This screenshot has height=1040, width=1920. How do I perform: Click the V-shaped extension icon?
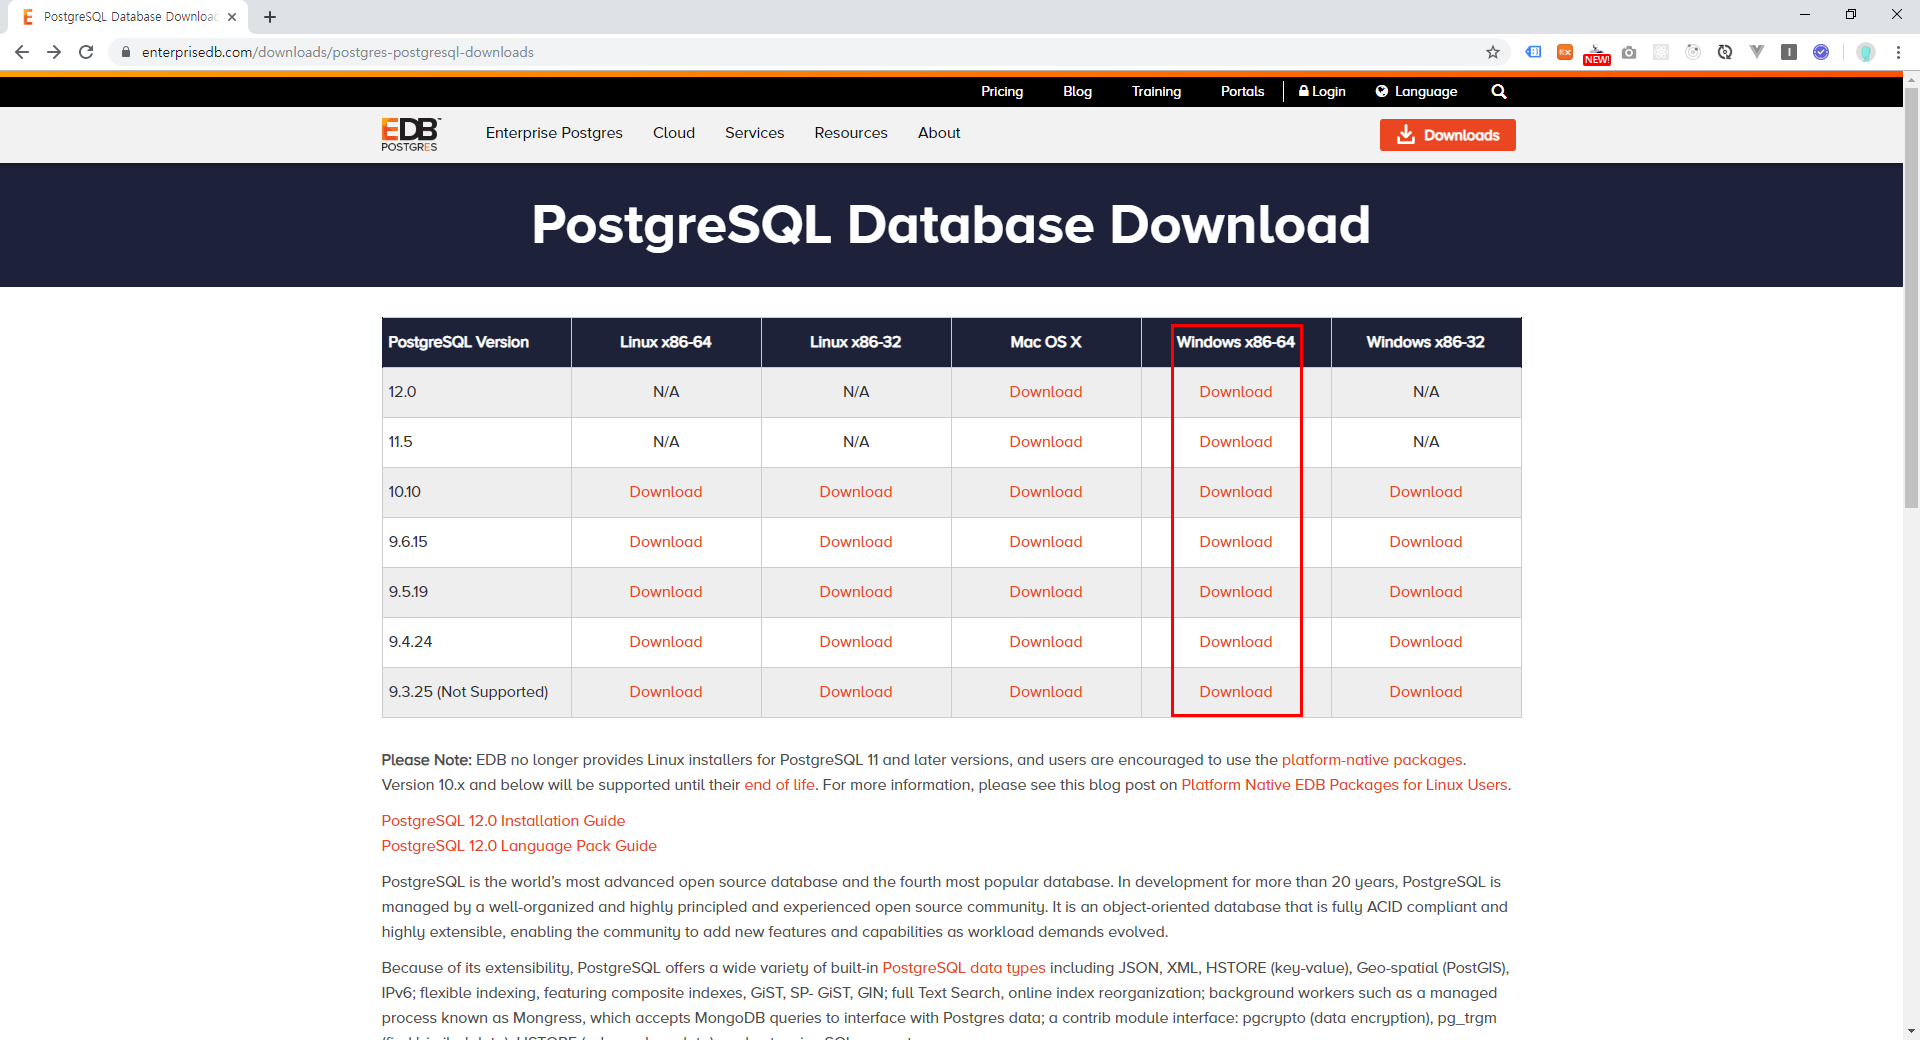coord(1757,52)
